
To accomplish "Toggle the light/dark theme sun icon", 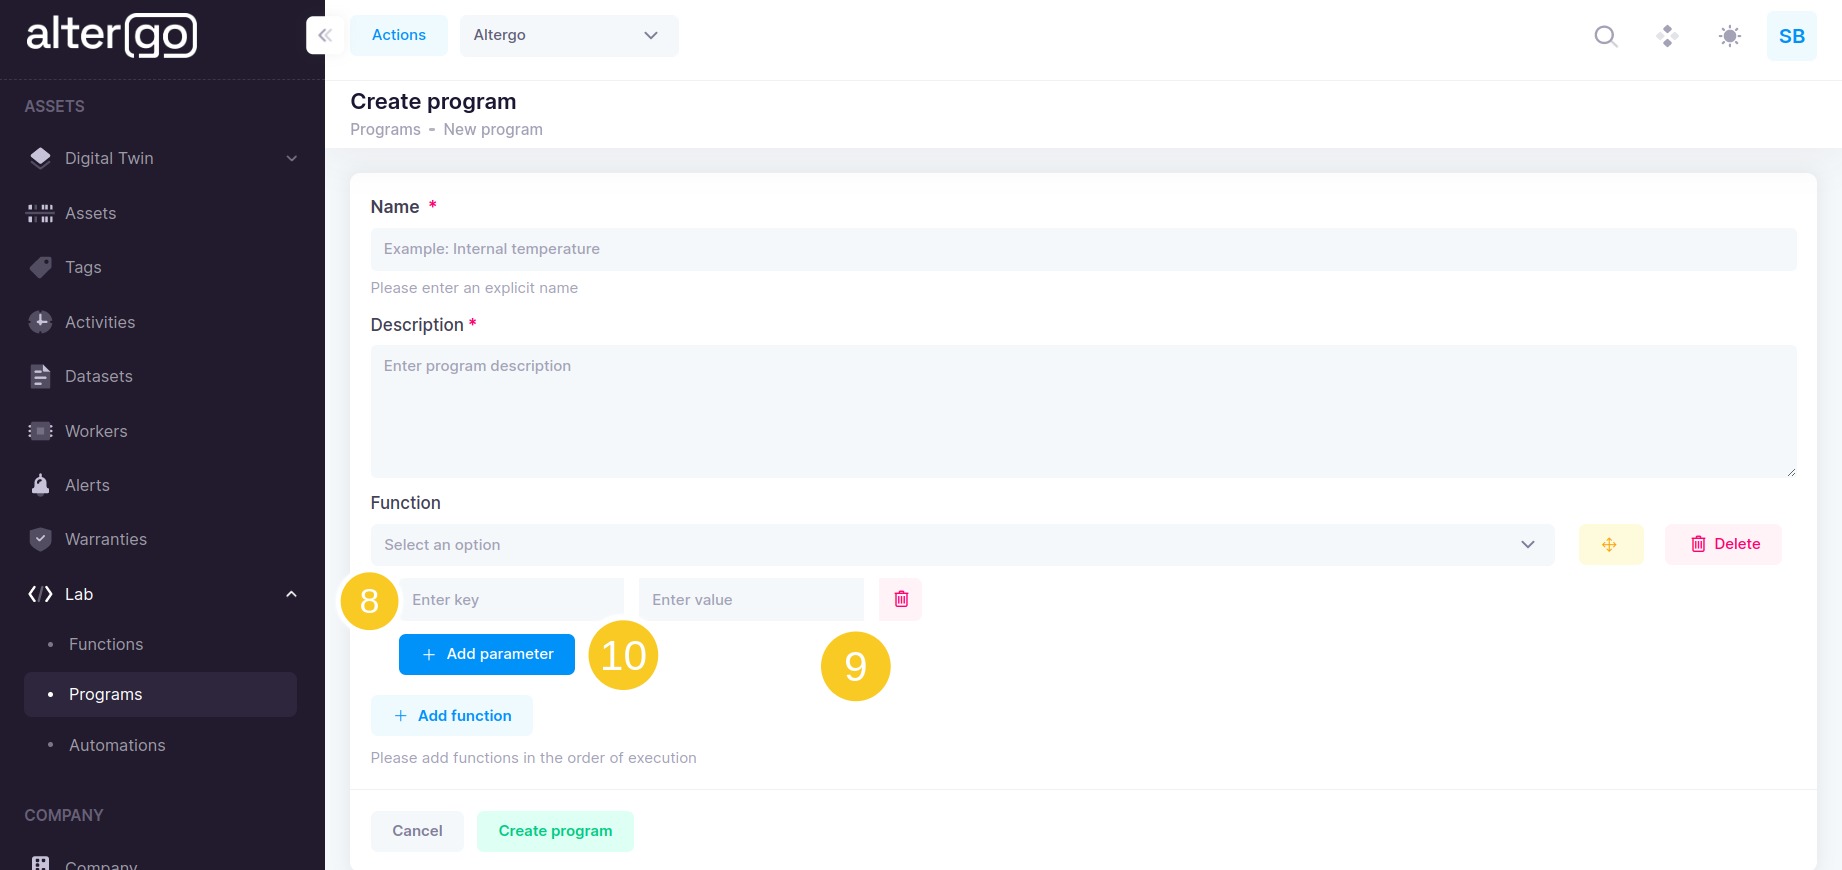I will click(x=1729, y=36).
